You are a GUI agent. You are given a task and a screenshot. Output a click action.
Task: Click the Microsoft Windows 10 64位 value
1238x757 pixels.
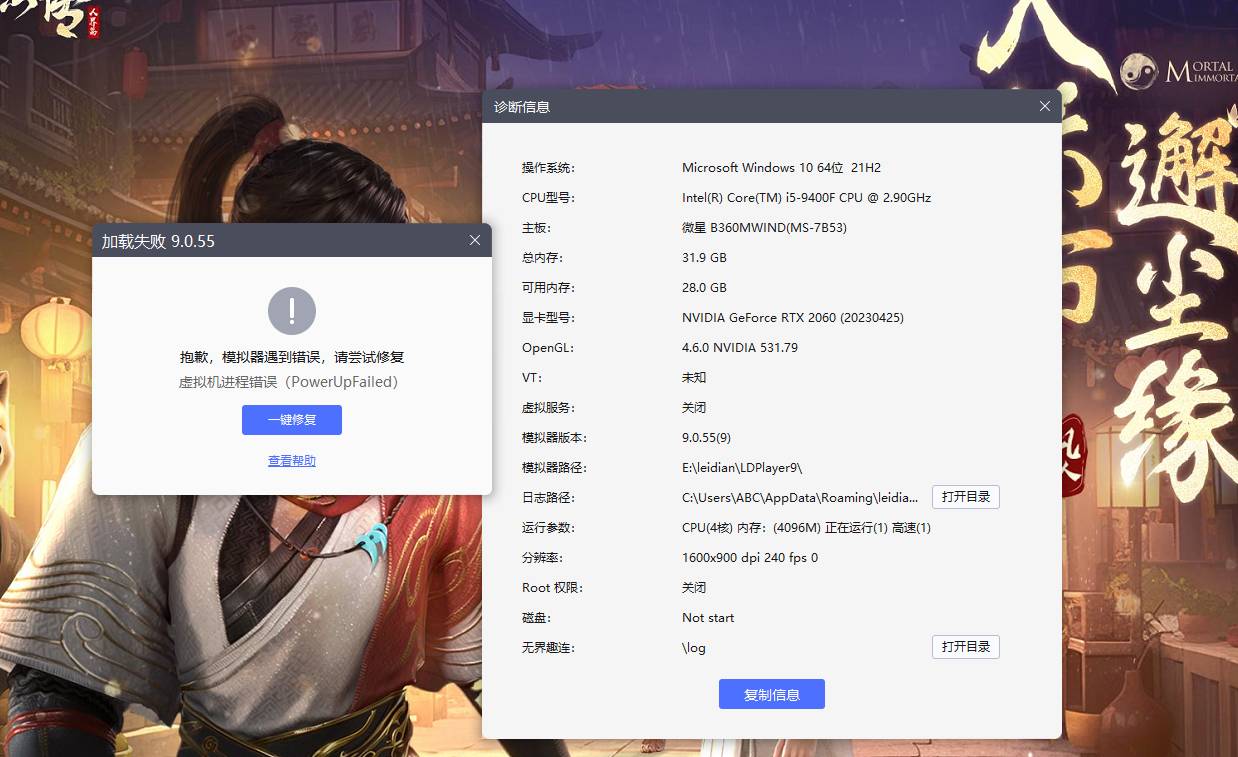coord(780,168)
